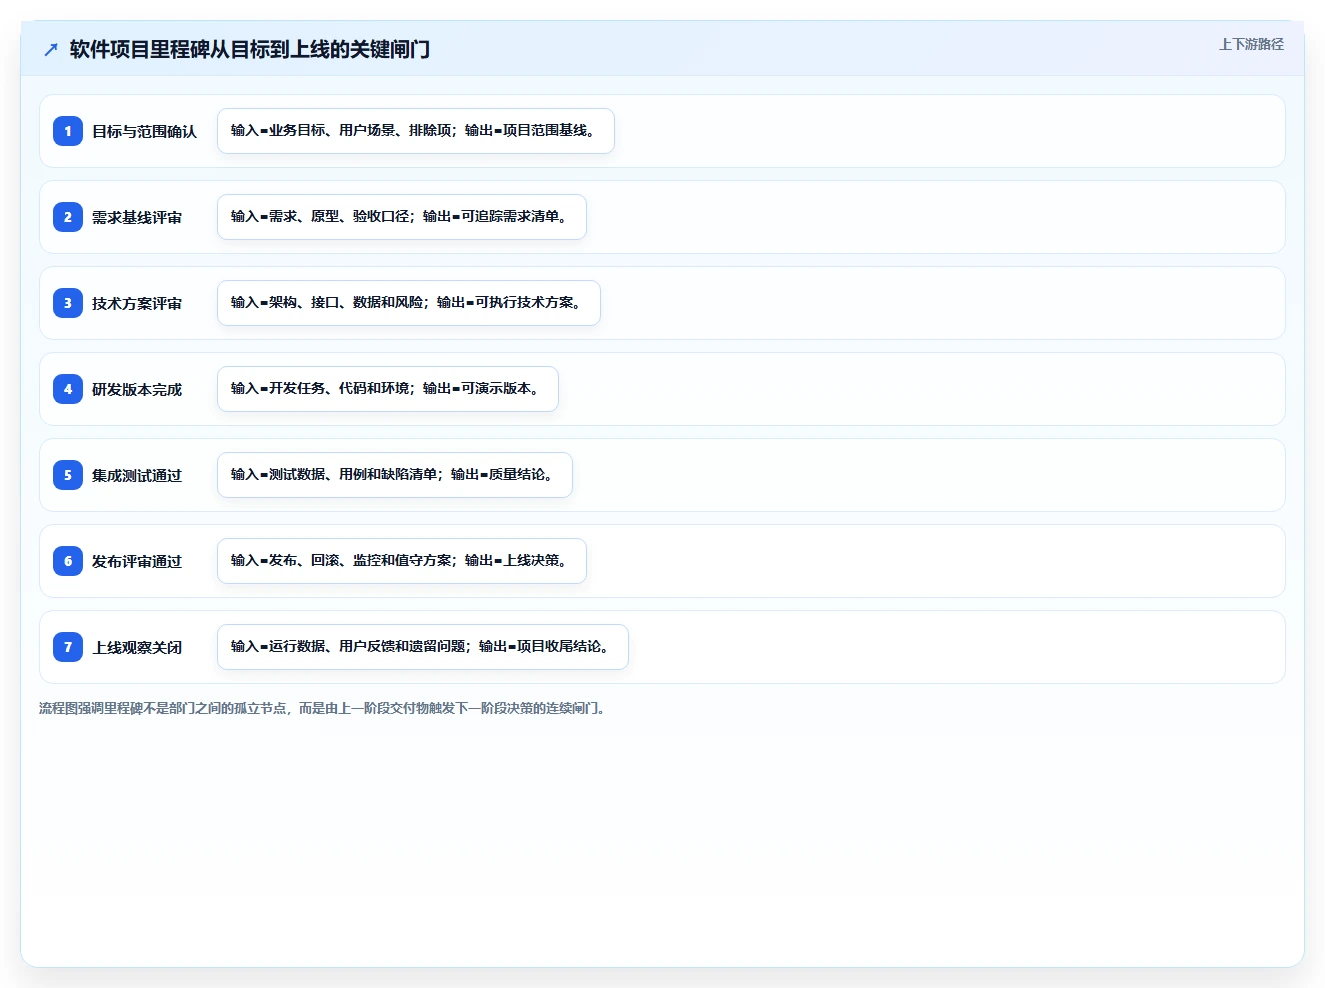Click the box with 输出=可执行技术方案
1325x988 pixels.
coord(409,303)
